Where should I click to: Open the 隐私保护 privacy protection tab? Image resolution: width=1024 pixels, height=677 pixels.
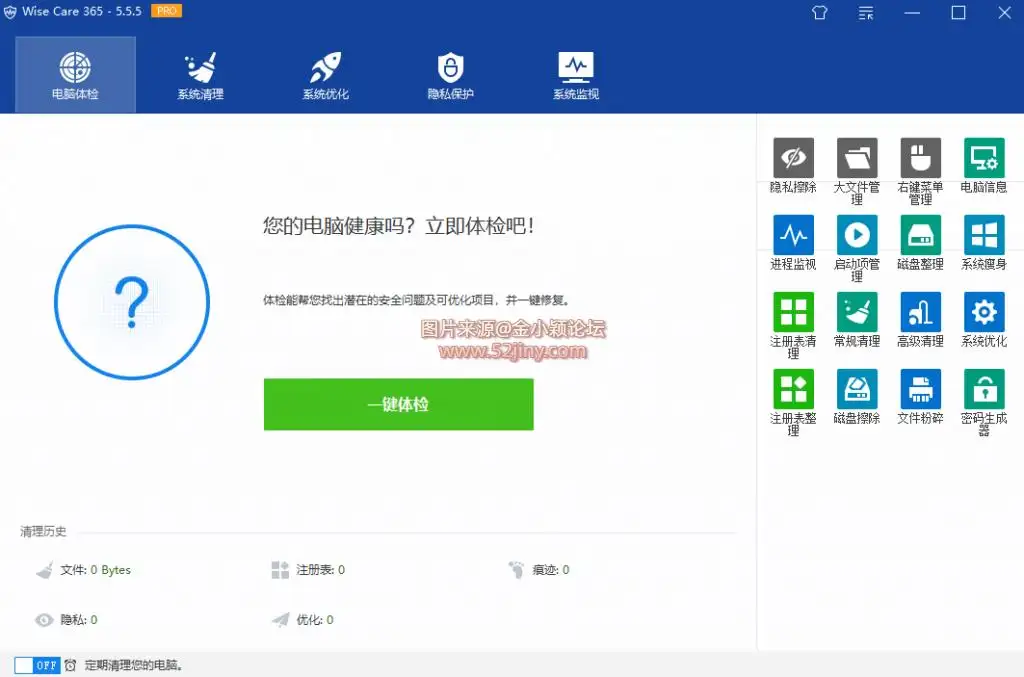click(x=450, y=75)
